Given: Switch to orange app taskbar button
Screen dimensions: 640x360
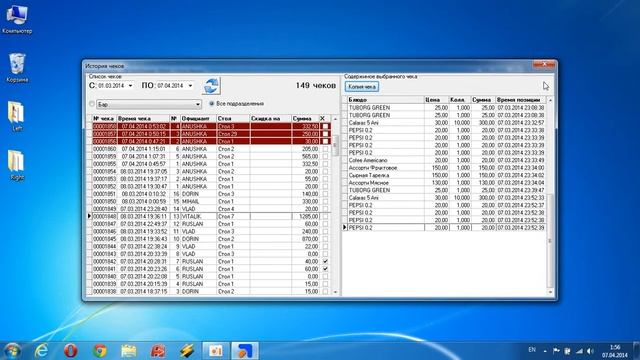Looking at the screenshot, I should click(216, 350).
